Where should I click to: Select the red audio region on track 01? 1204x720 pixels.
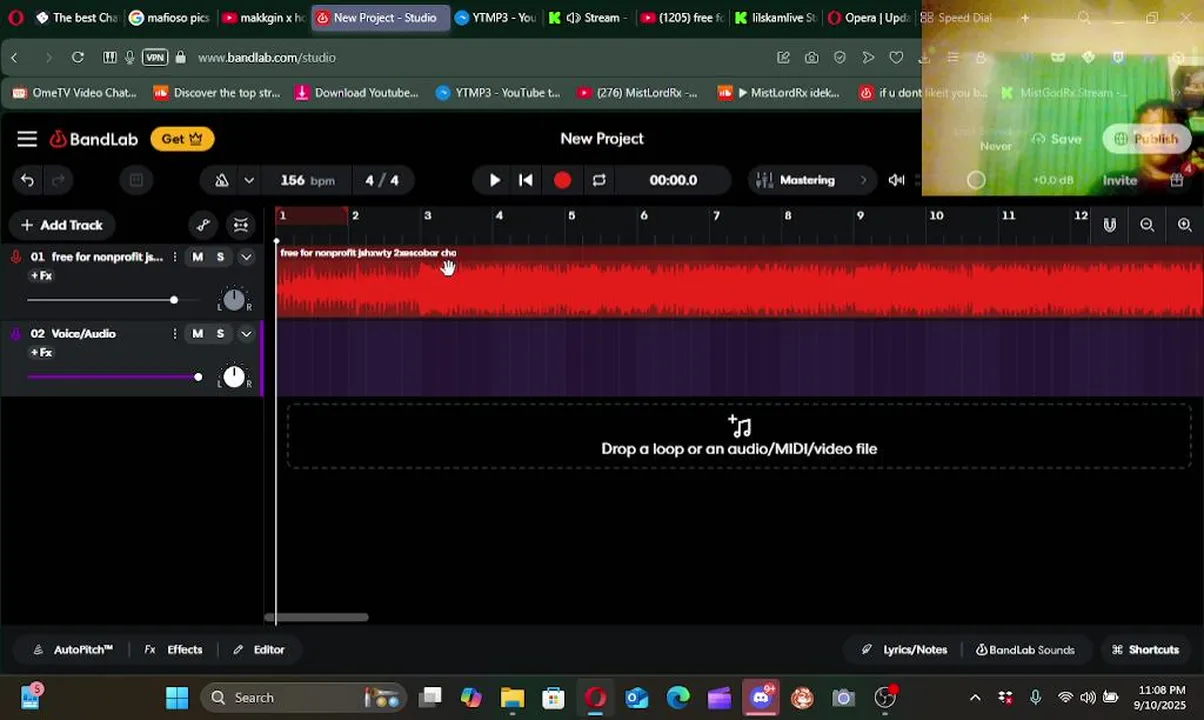740,282
